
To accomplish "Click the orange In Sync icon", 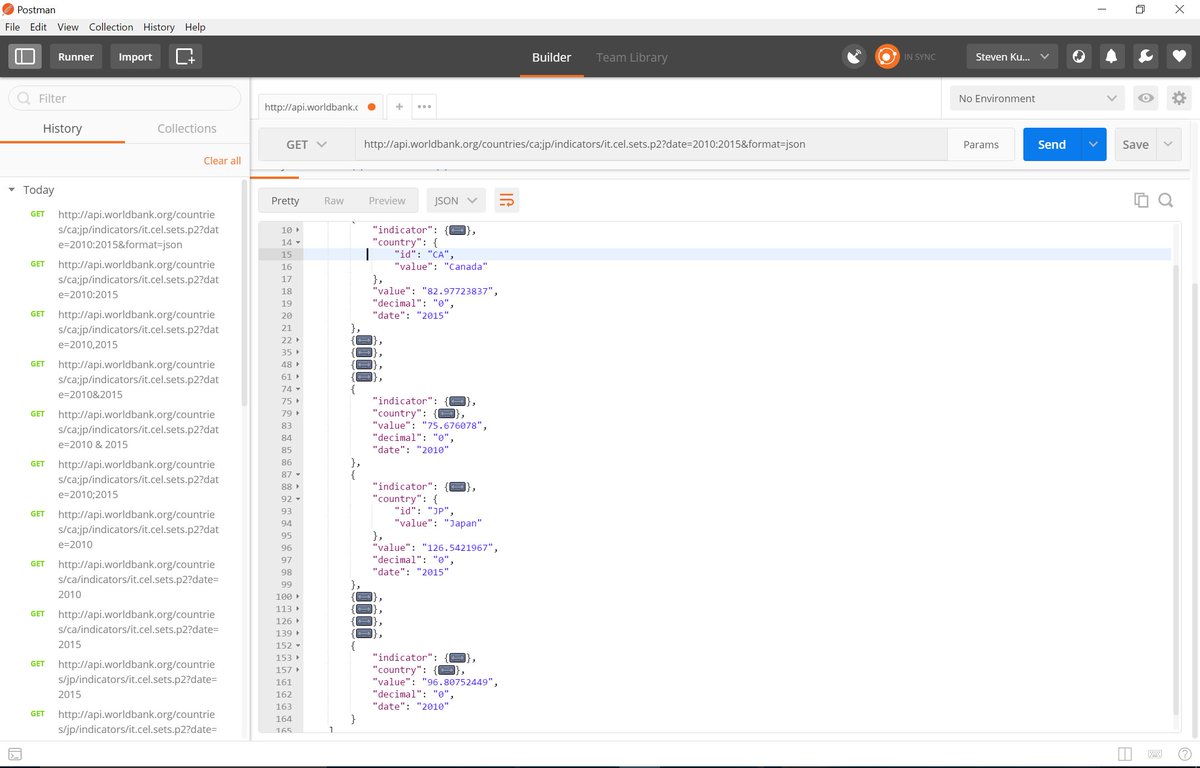I will (x=887, y=57).
